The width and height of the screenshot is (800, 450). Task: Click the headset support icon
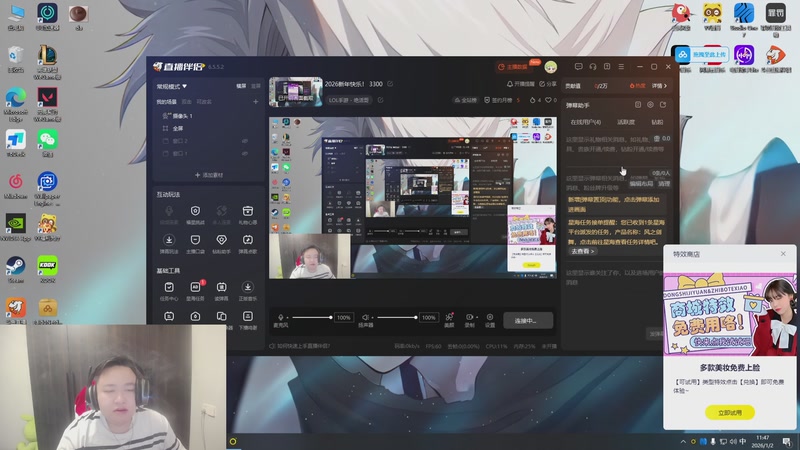(593, 66)
